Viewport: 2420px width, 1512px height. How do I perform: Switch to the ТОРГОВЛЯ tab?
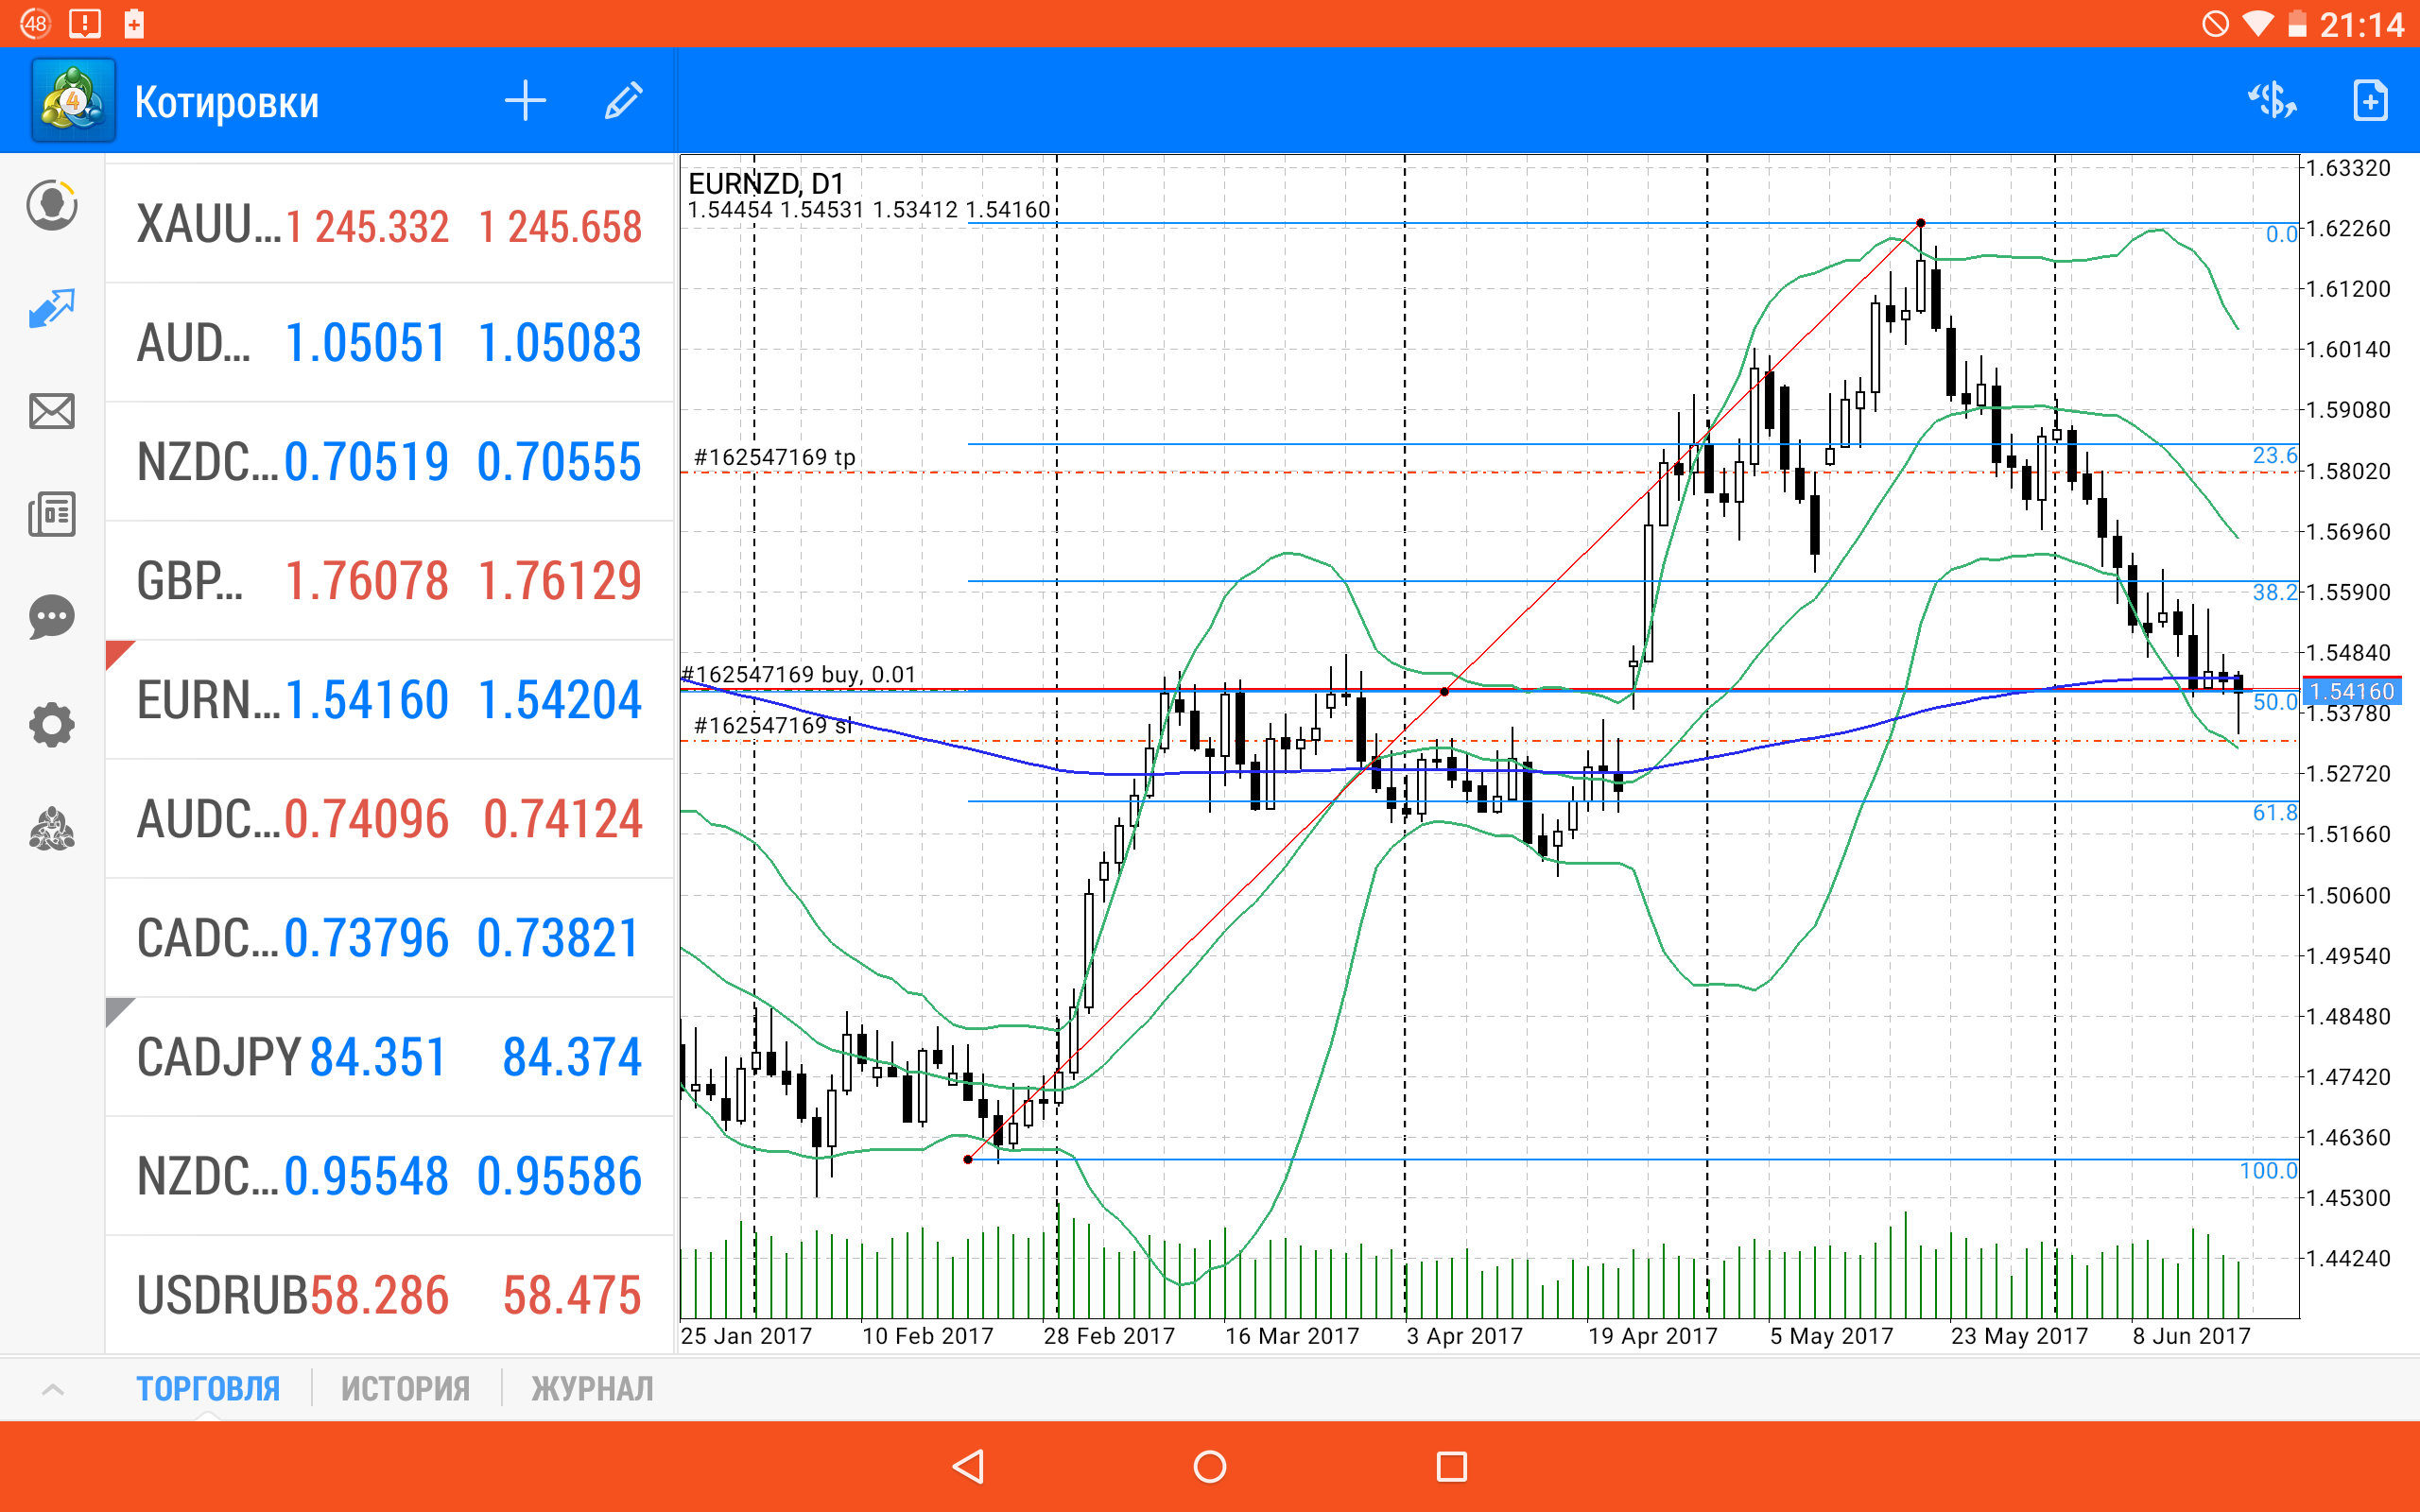[208, 1389]
